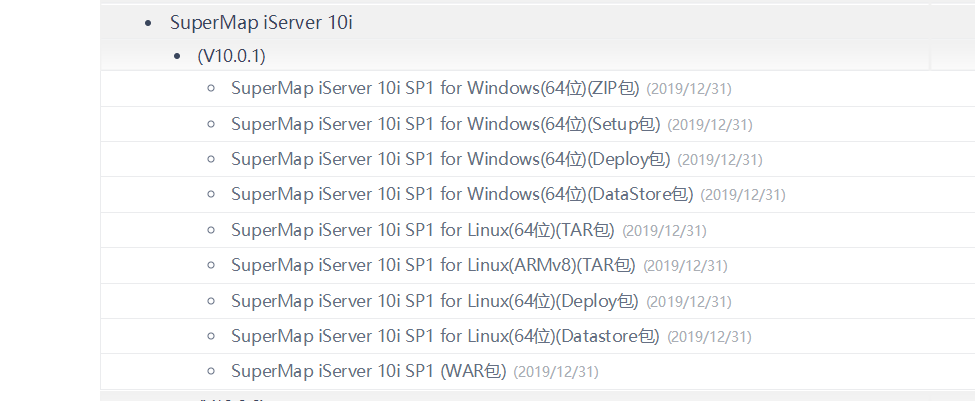The image size is (975, 401).
Task: Download iServer 10i SP1 Windows Deploy package
Action: click(451, 159)
